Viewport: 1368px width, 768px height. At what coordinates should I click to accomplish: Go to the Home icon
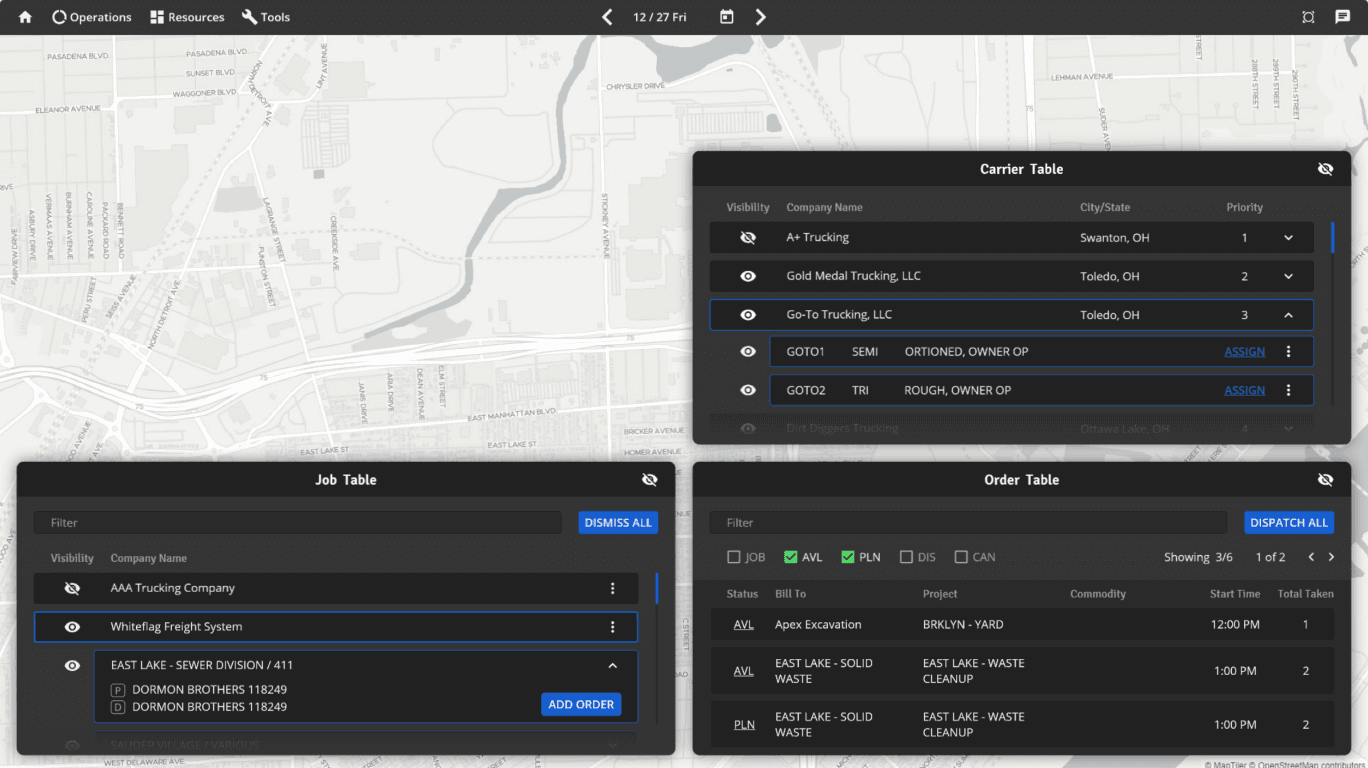[x=26, y=17]
